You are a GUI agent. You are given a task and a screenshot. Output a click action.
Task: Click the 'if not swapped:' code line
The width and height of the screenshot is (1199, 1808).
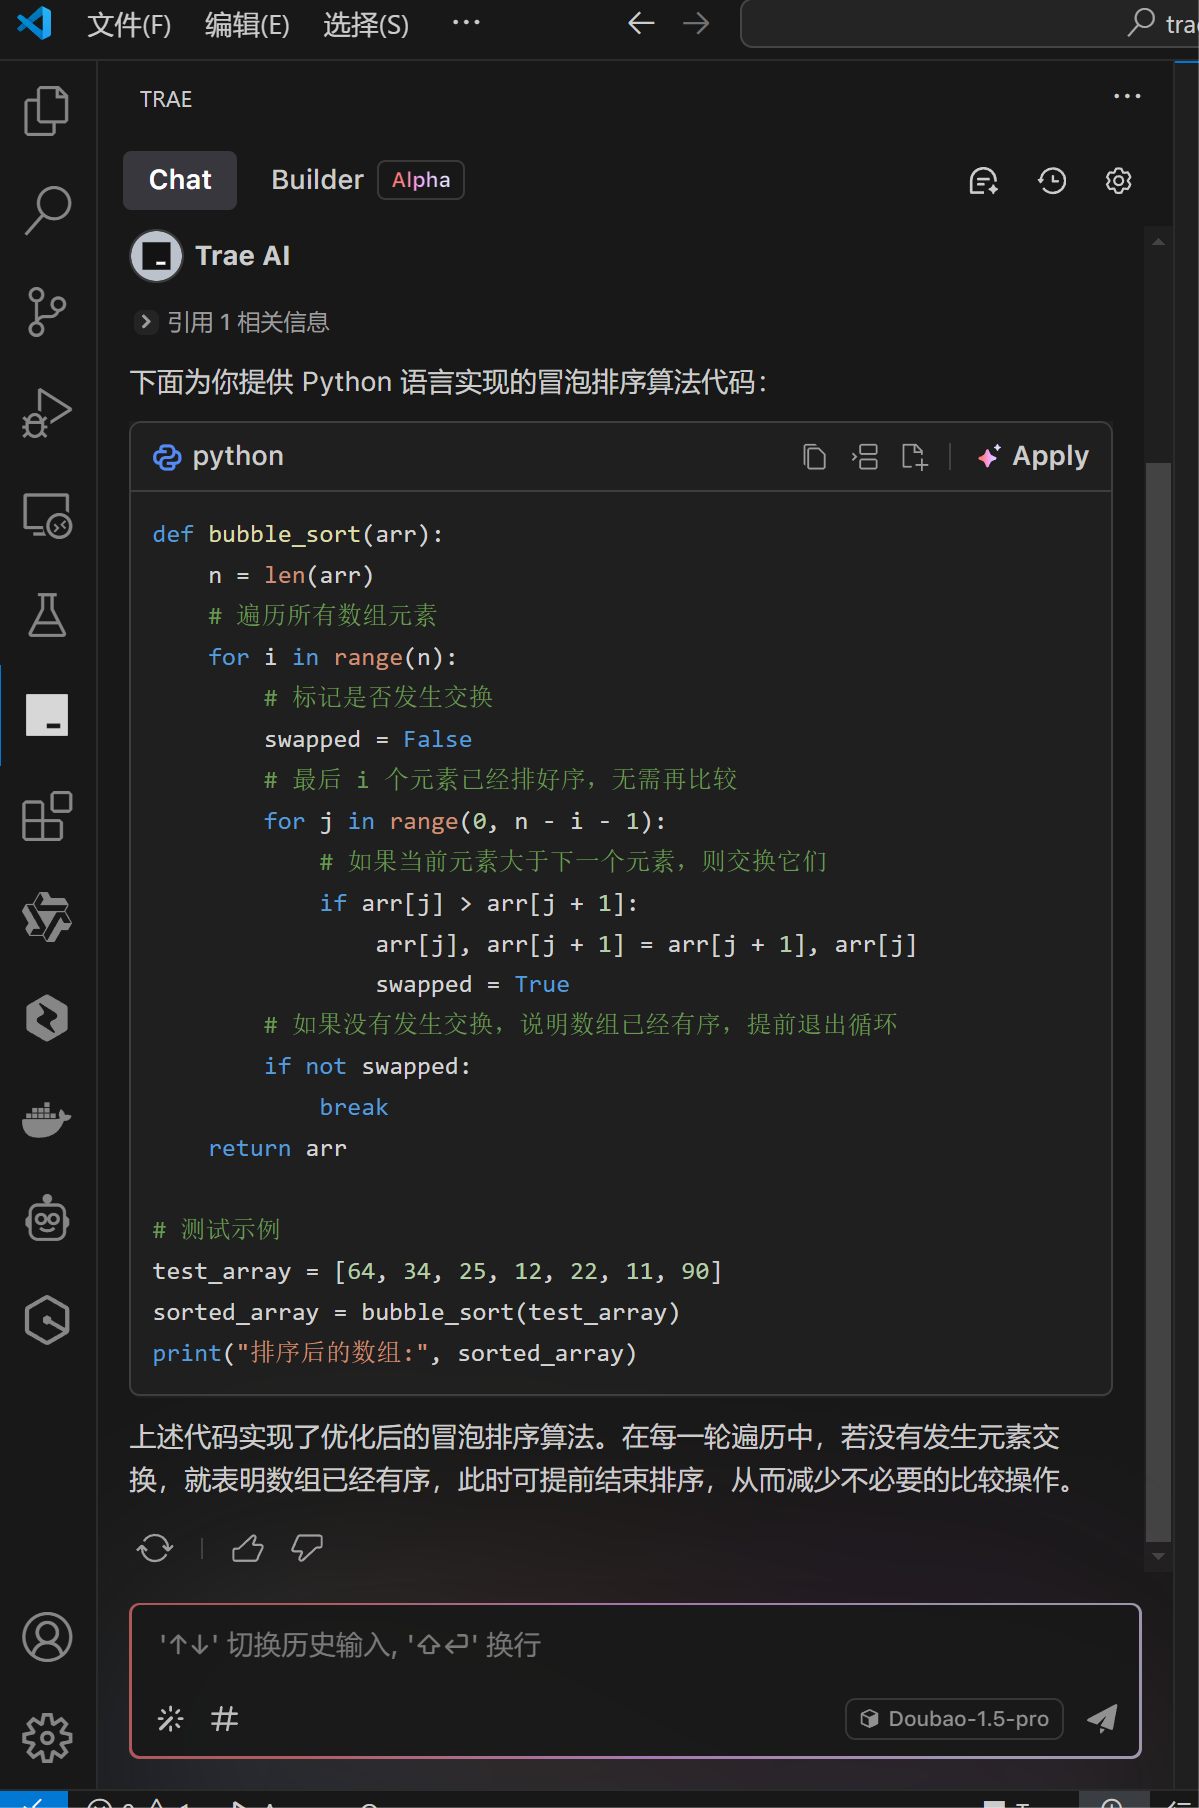pos(367,1067)
